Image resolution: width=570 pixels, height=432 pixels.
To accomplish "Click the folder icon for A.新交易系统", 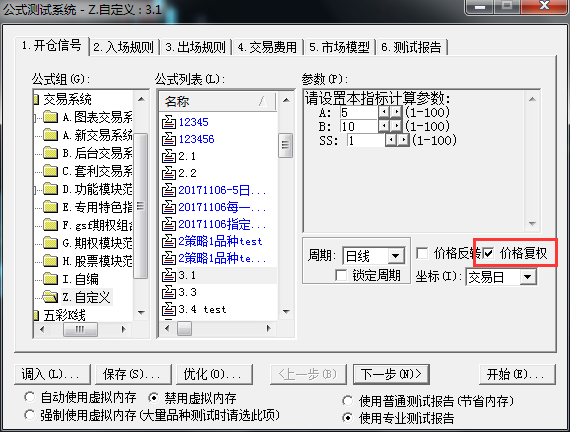I will tap(51, 135).
